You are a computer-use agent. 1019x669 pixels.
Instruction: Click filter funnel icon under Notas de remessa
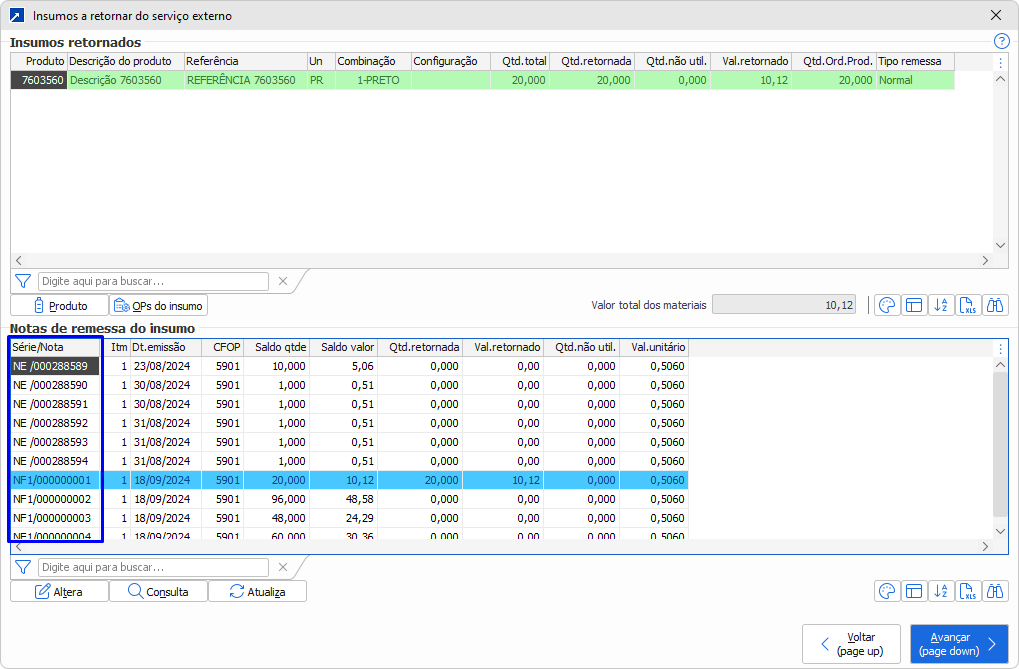click(x=23, y=568)
